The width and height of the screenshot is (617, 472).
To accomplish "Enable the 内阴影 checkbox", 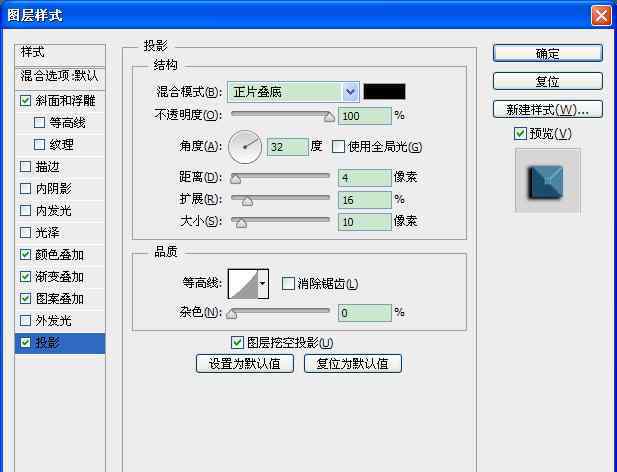I will 26,189.
